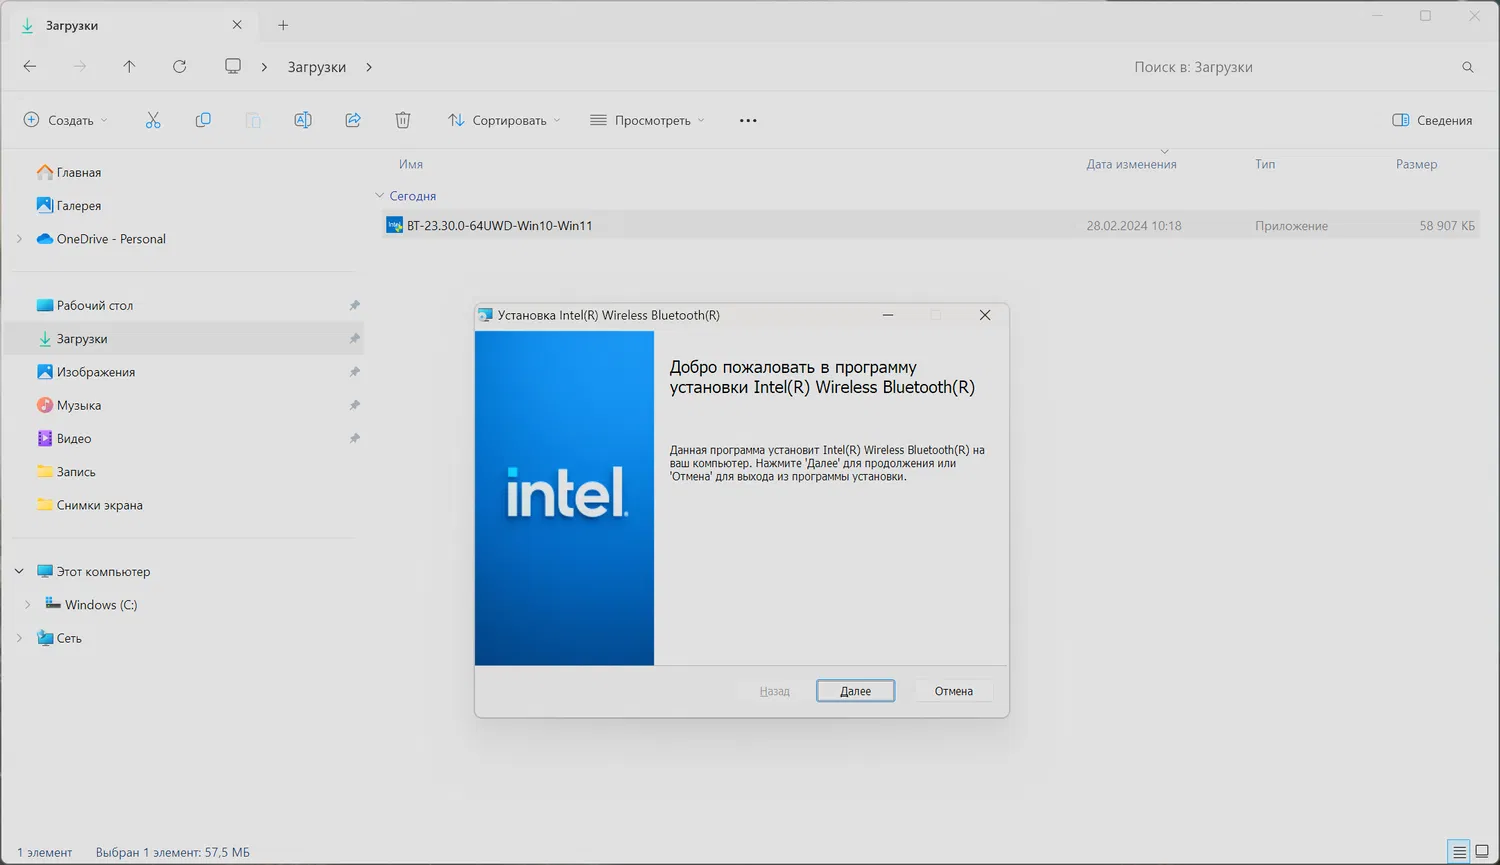Open Сеть in the navigation pane
This screenshot has width=1500, height=865.
pyautogui.click(x=69, y=639)
